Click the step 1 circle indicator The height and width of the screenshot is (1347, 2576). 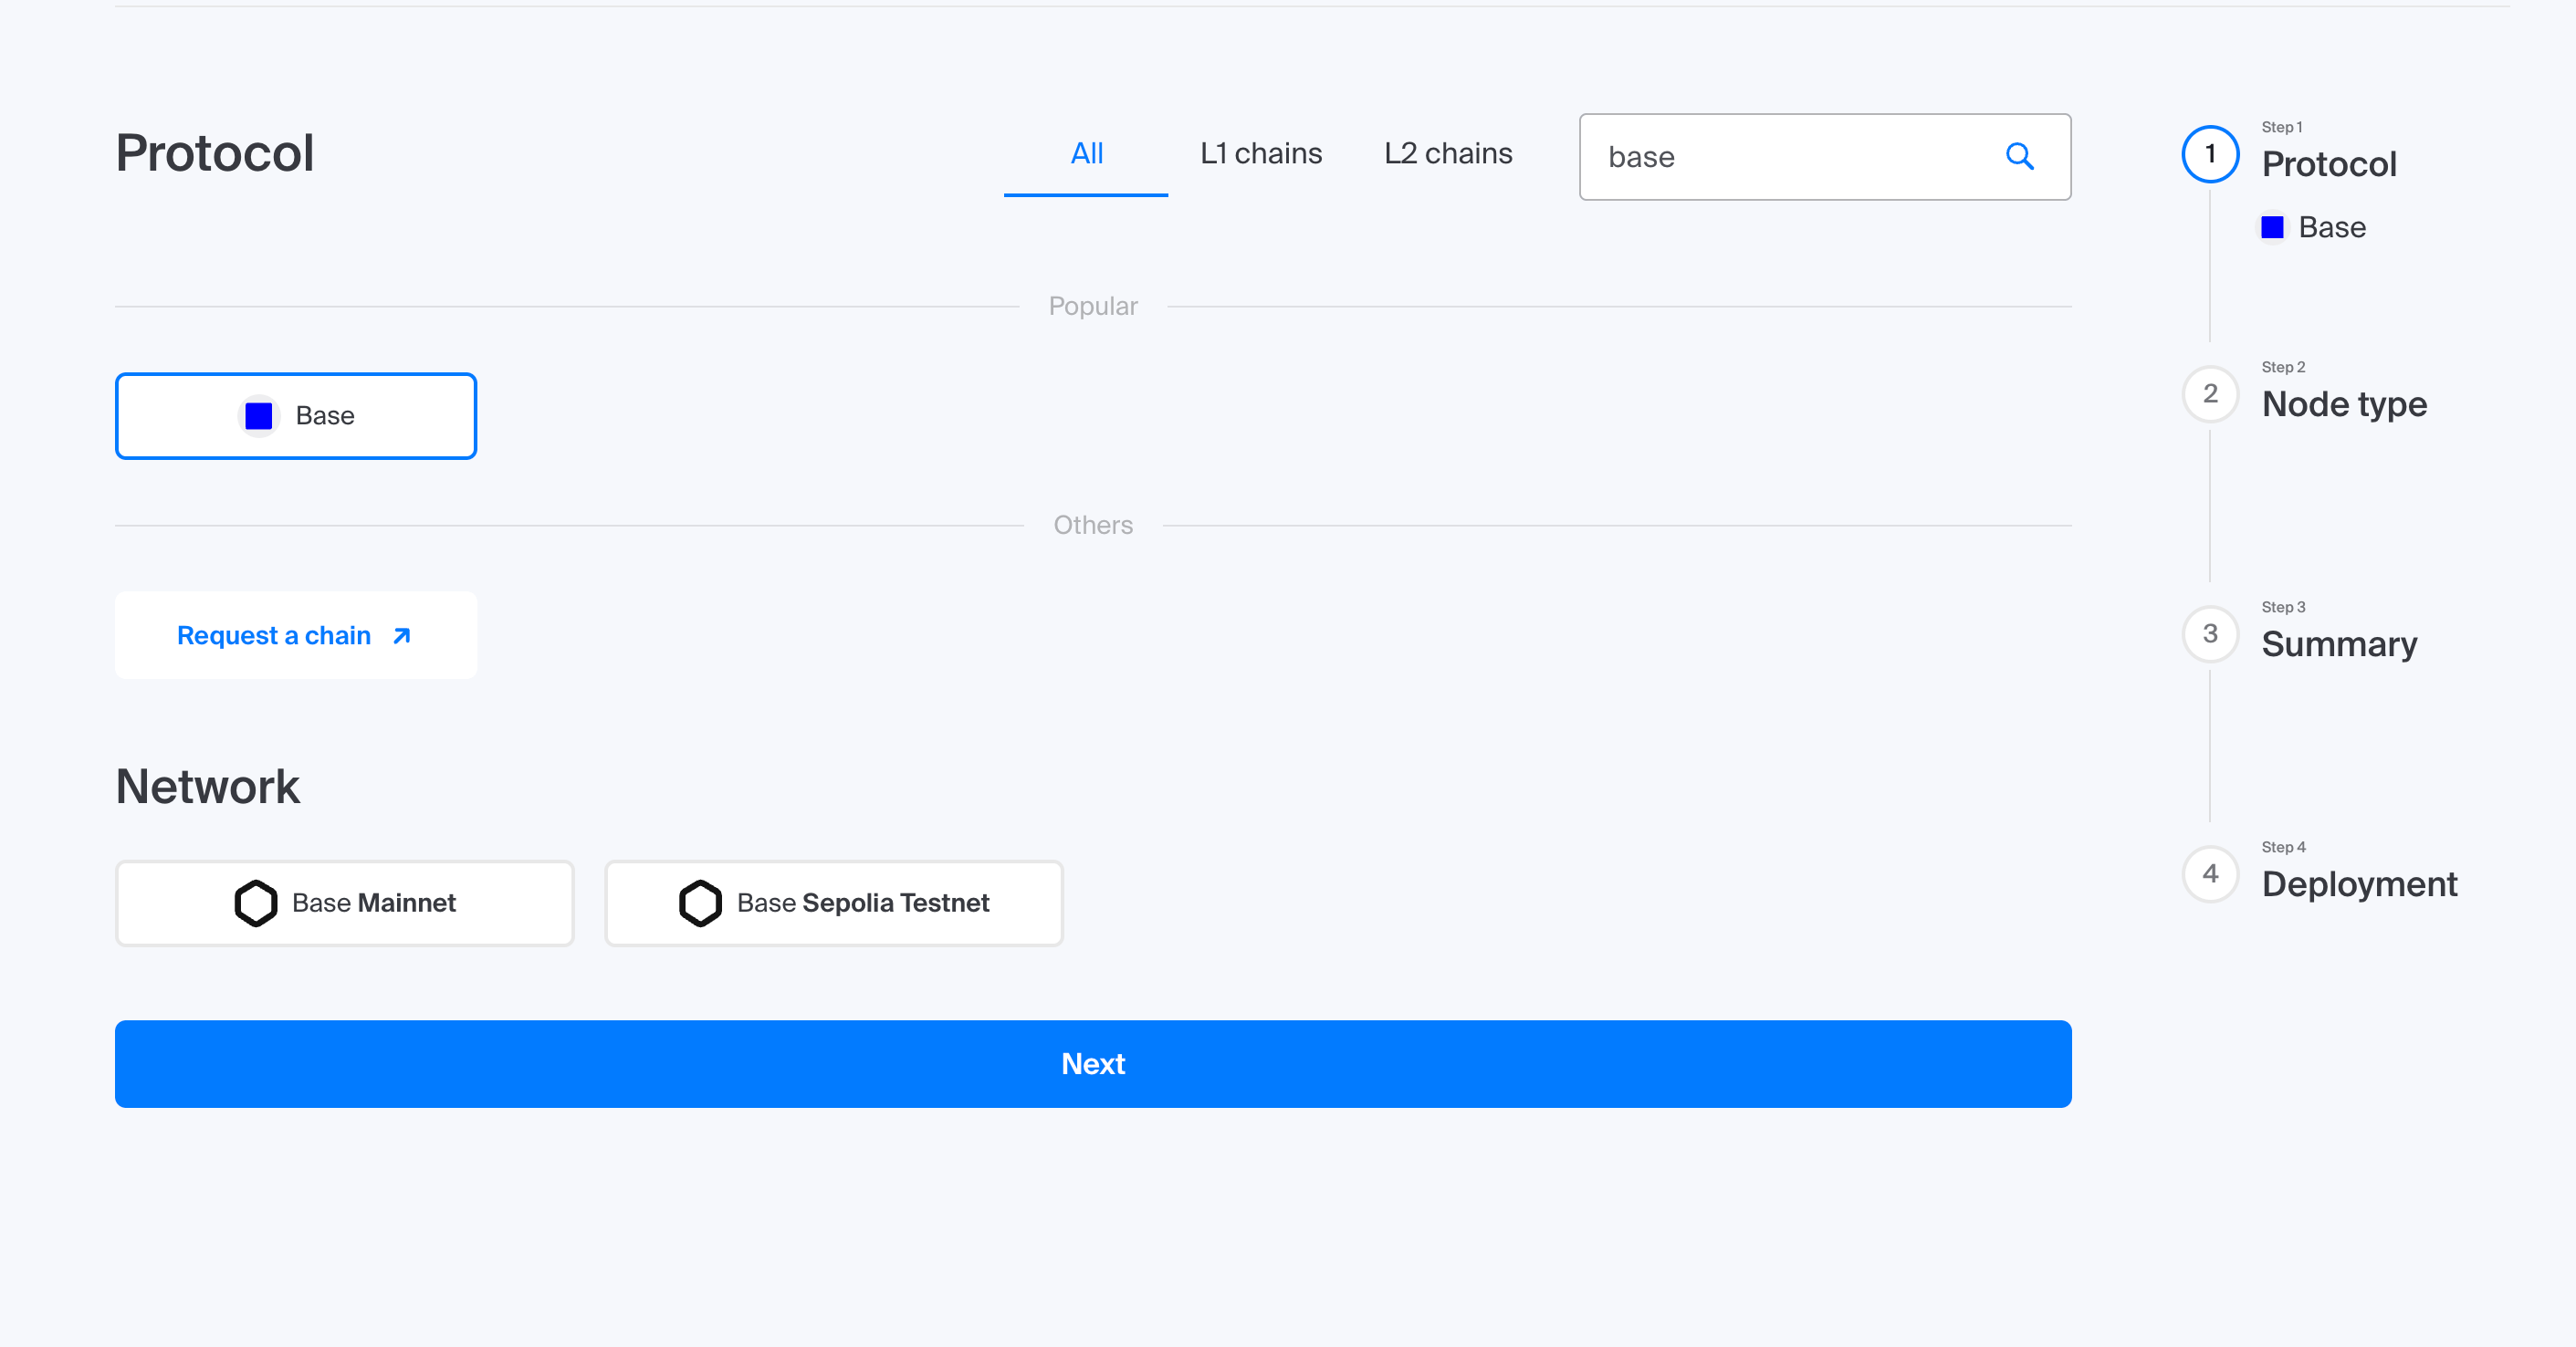(2209, 154)
